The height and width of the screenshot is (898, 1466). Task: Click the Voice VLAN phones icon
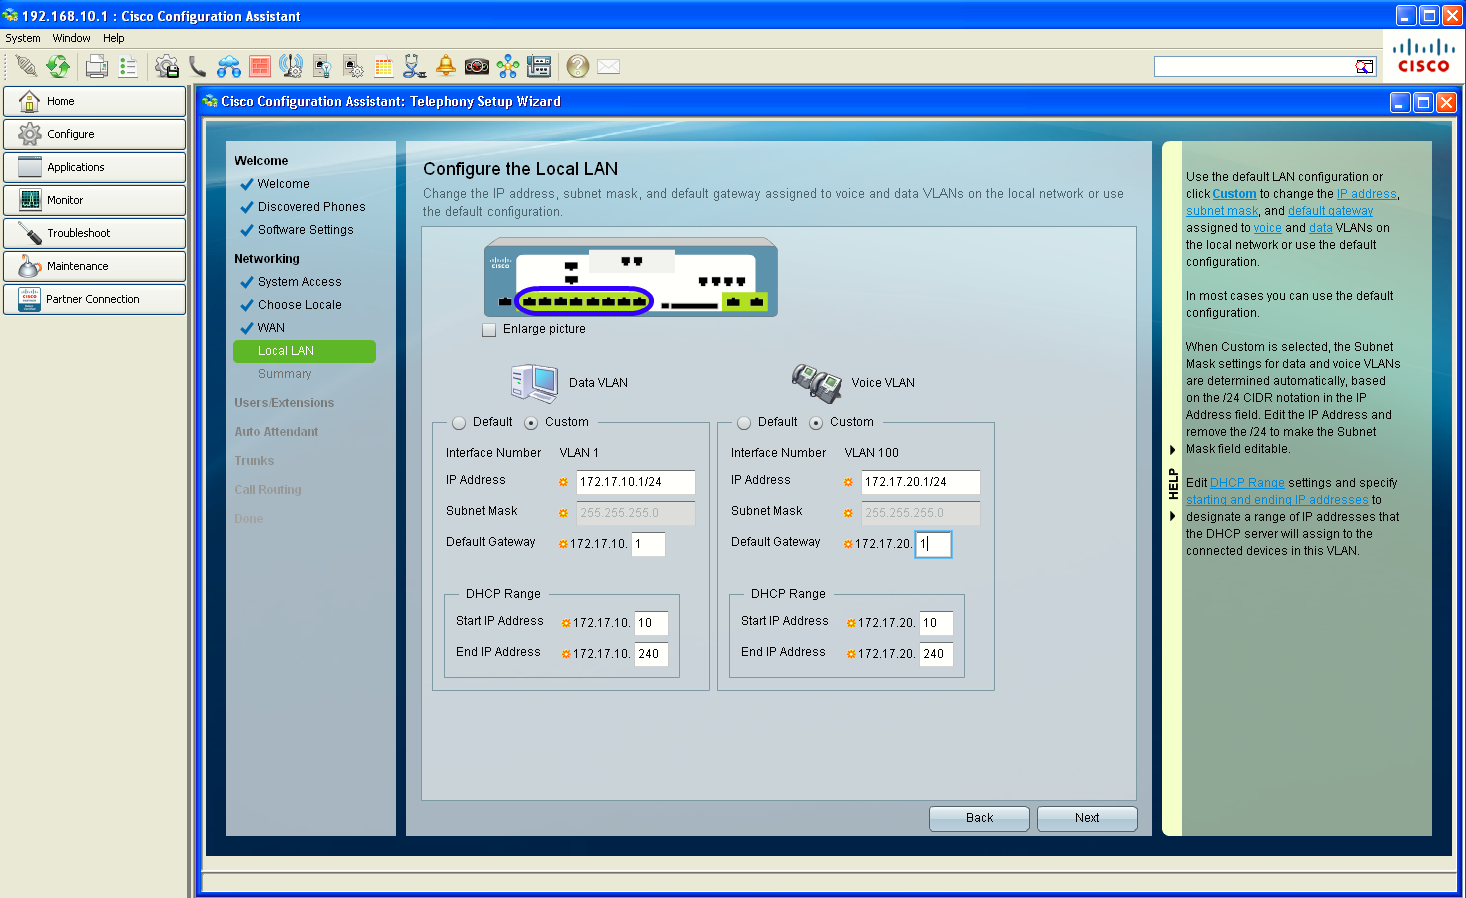pyautogui.click(x=817, y=382)
